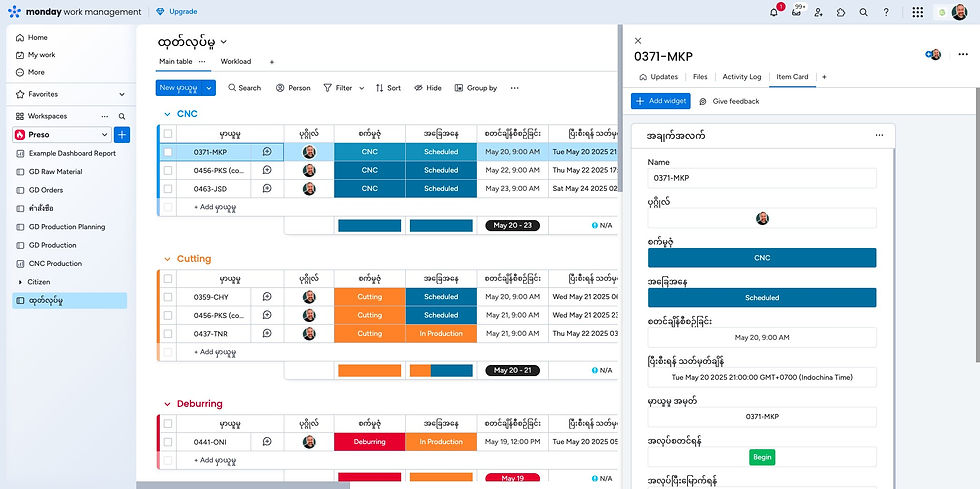
Task: Open the products switcher grid icon
Action: point(918,12)
